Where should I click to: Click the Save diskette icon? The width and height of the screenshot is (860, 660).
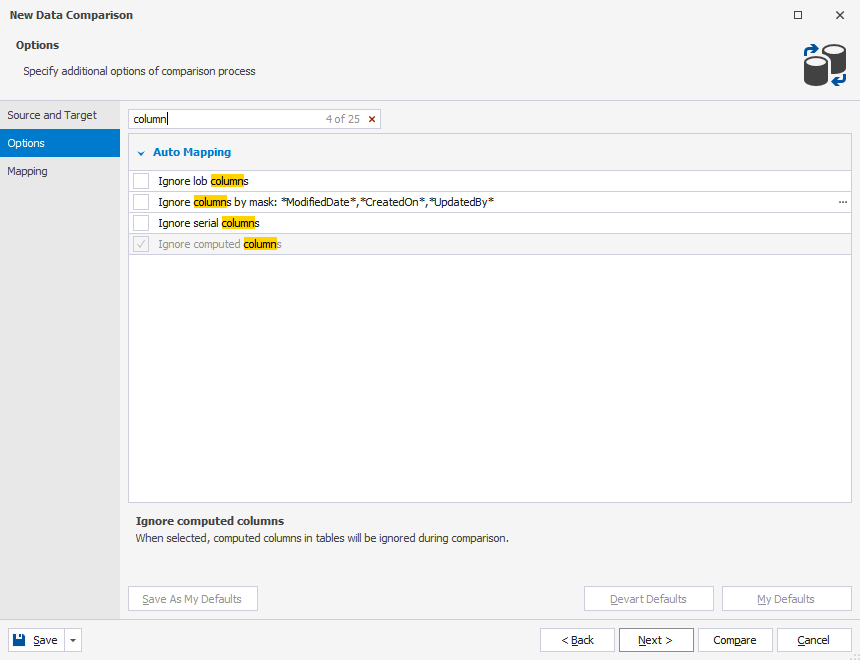(18, 639)
